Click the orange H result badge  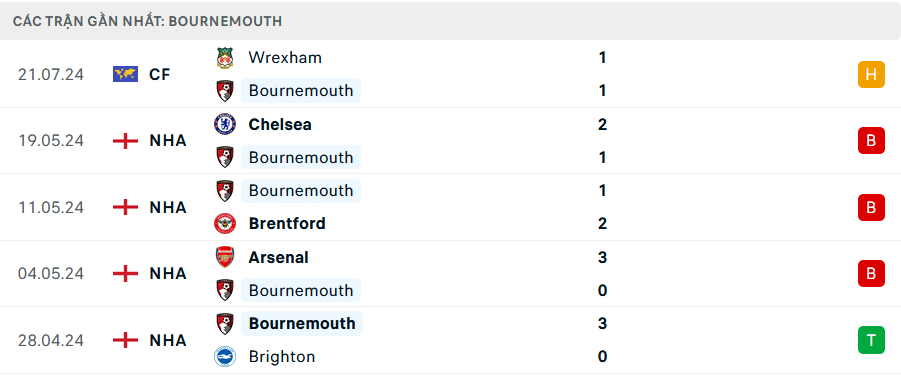[x=871, y=74]
